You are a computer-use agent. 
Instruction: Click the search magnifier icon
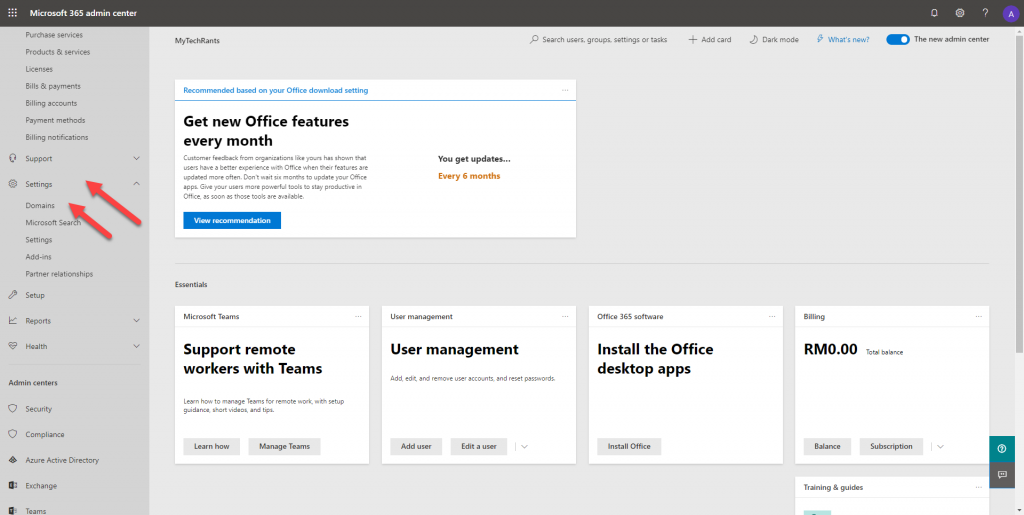(x=534, y=40)
